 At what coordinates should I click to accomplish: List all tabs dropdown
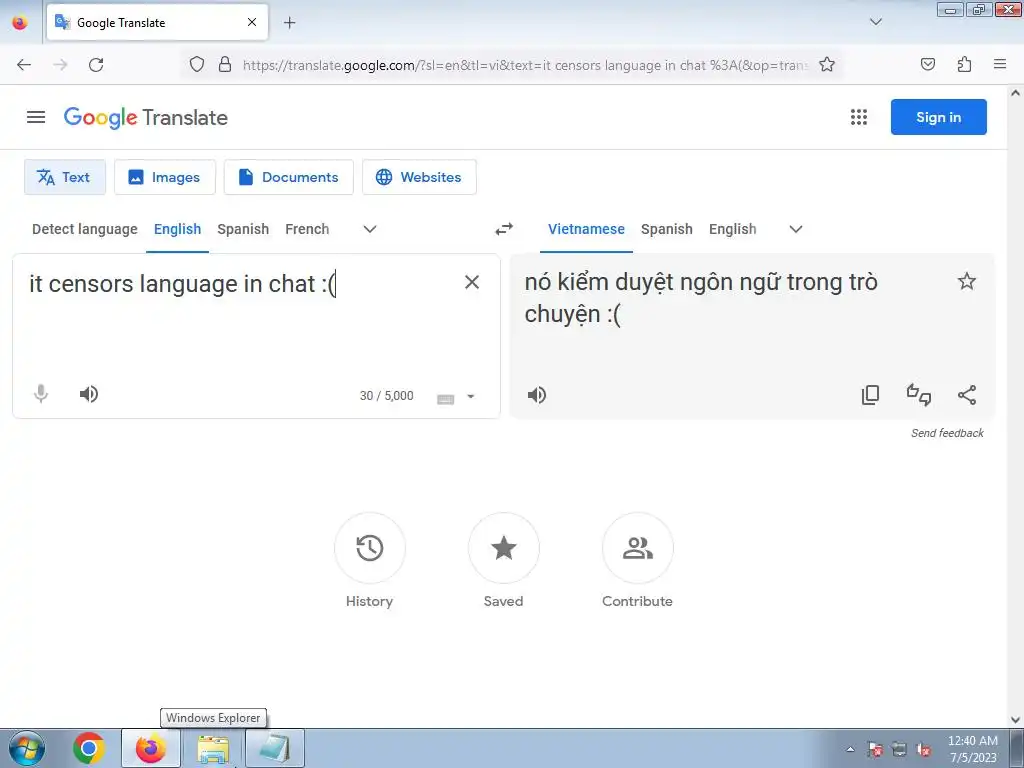coord(876,22)
